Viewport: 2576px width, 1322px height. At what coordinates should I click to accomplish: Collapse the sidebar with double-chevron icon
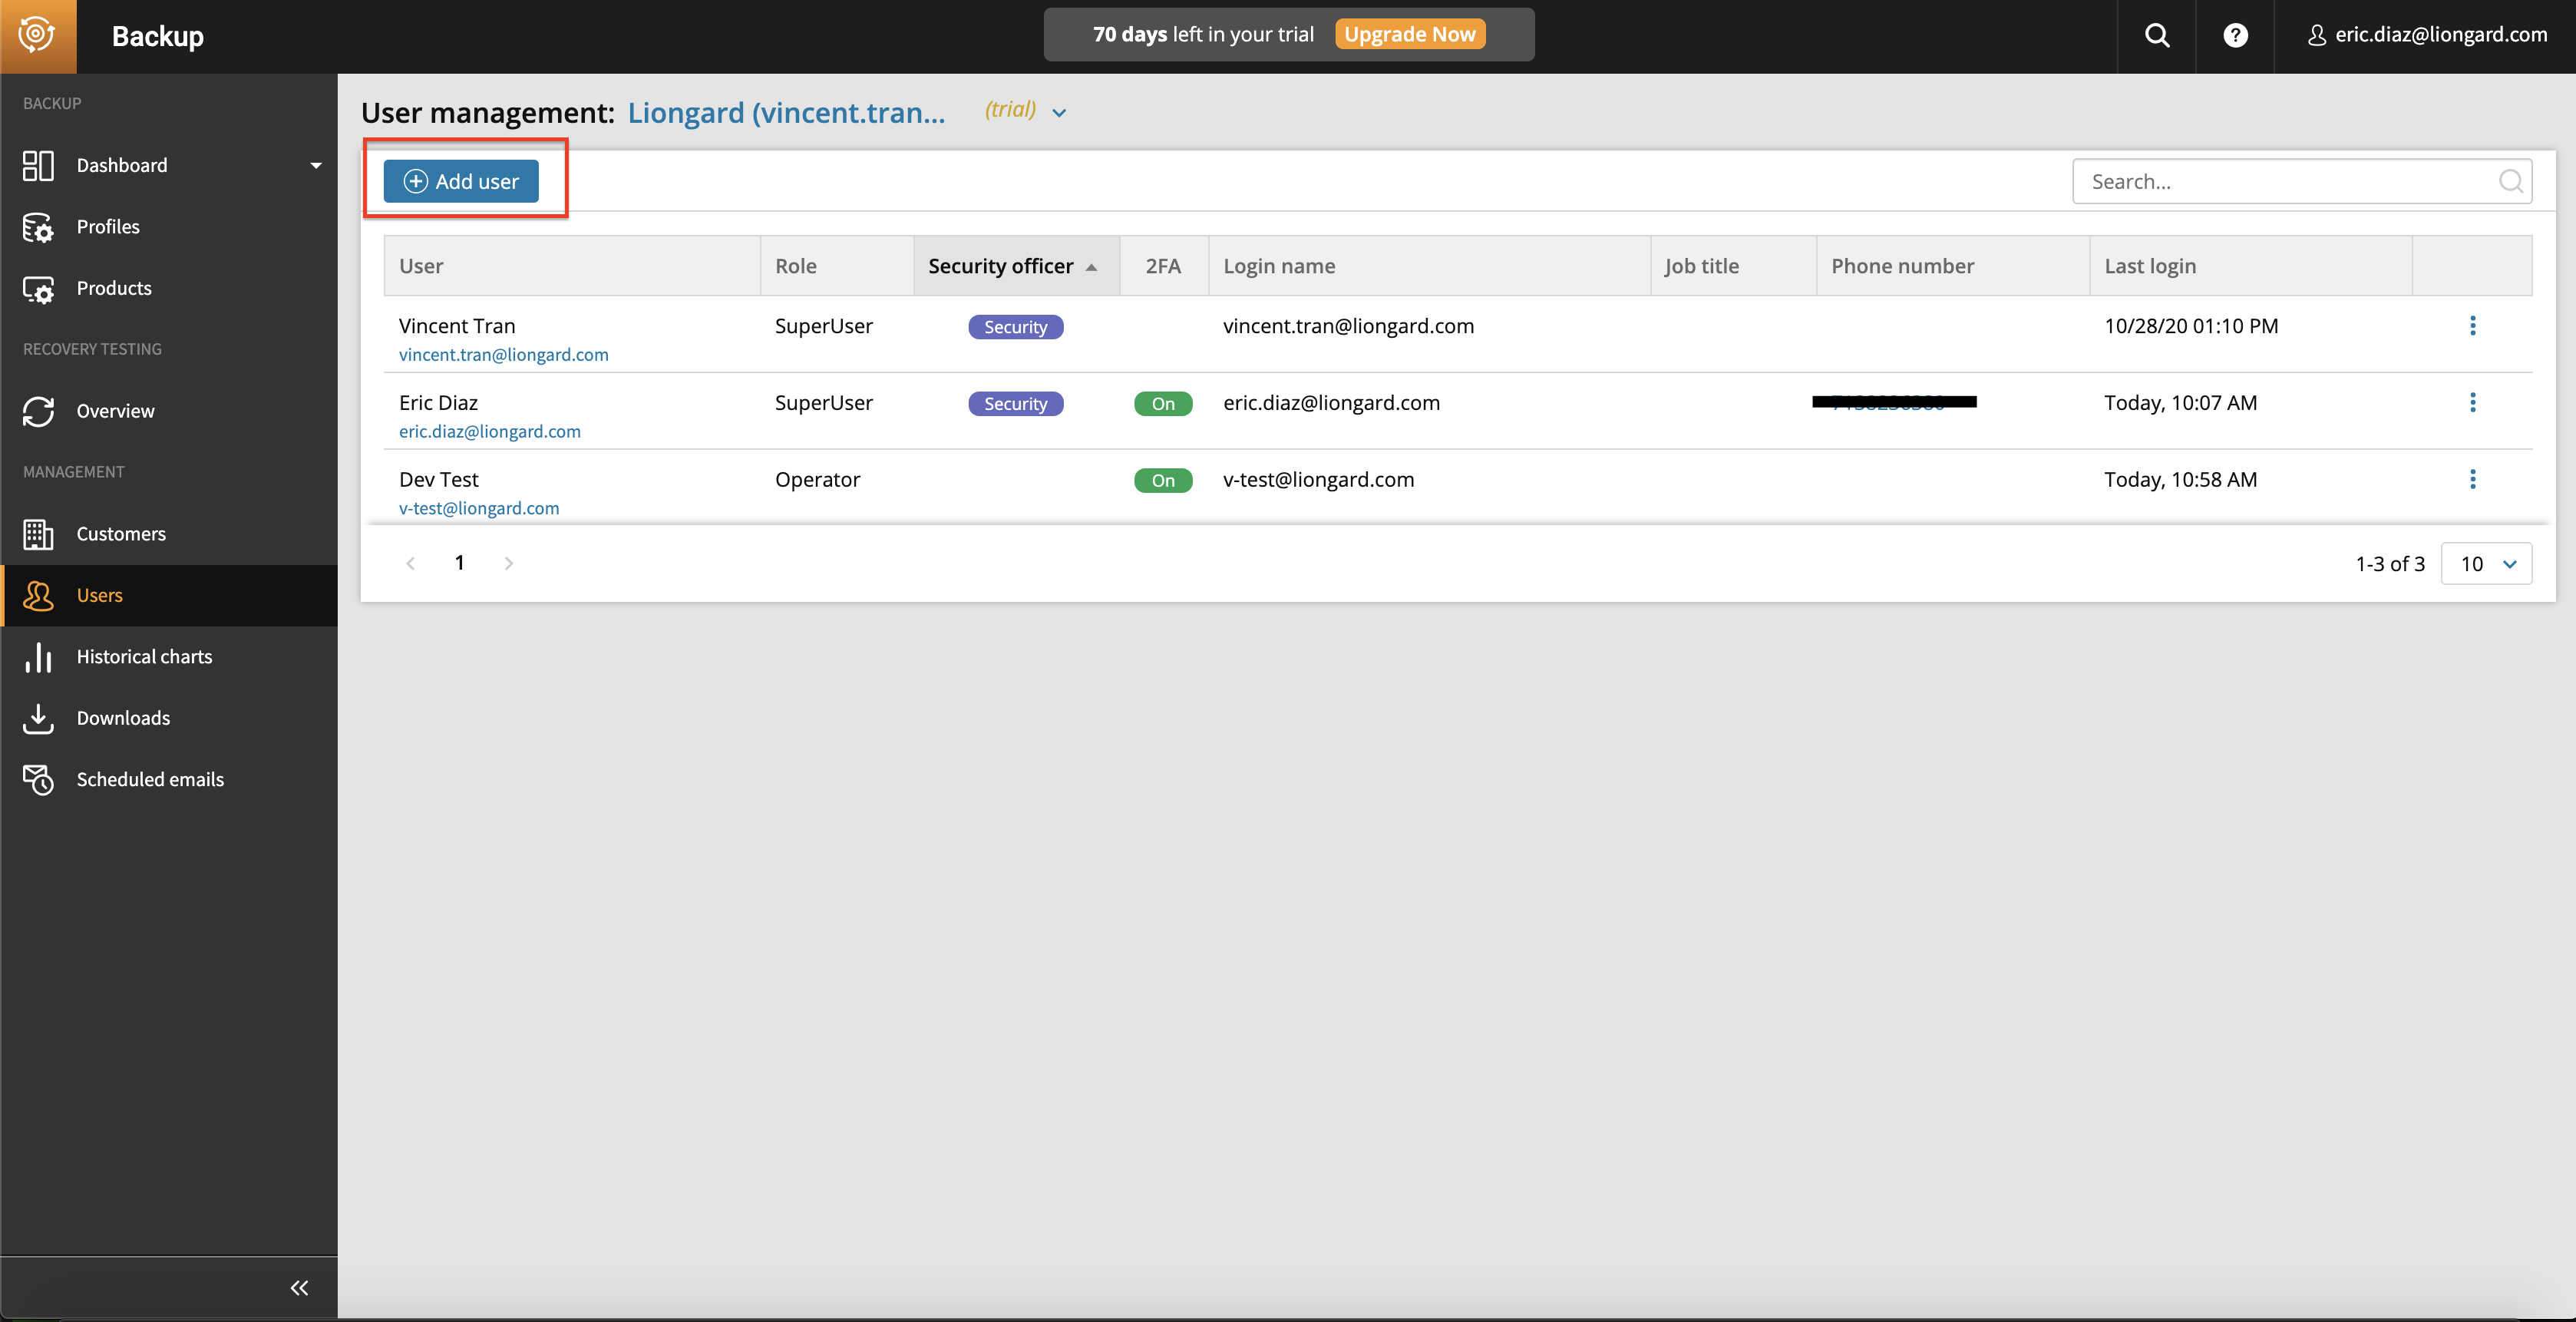pyautogui.click(x=299, y=1288)
